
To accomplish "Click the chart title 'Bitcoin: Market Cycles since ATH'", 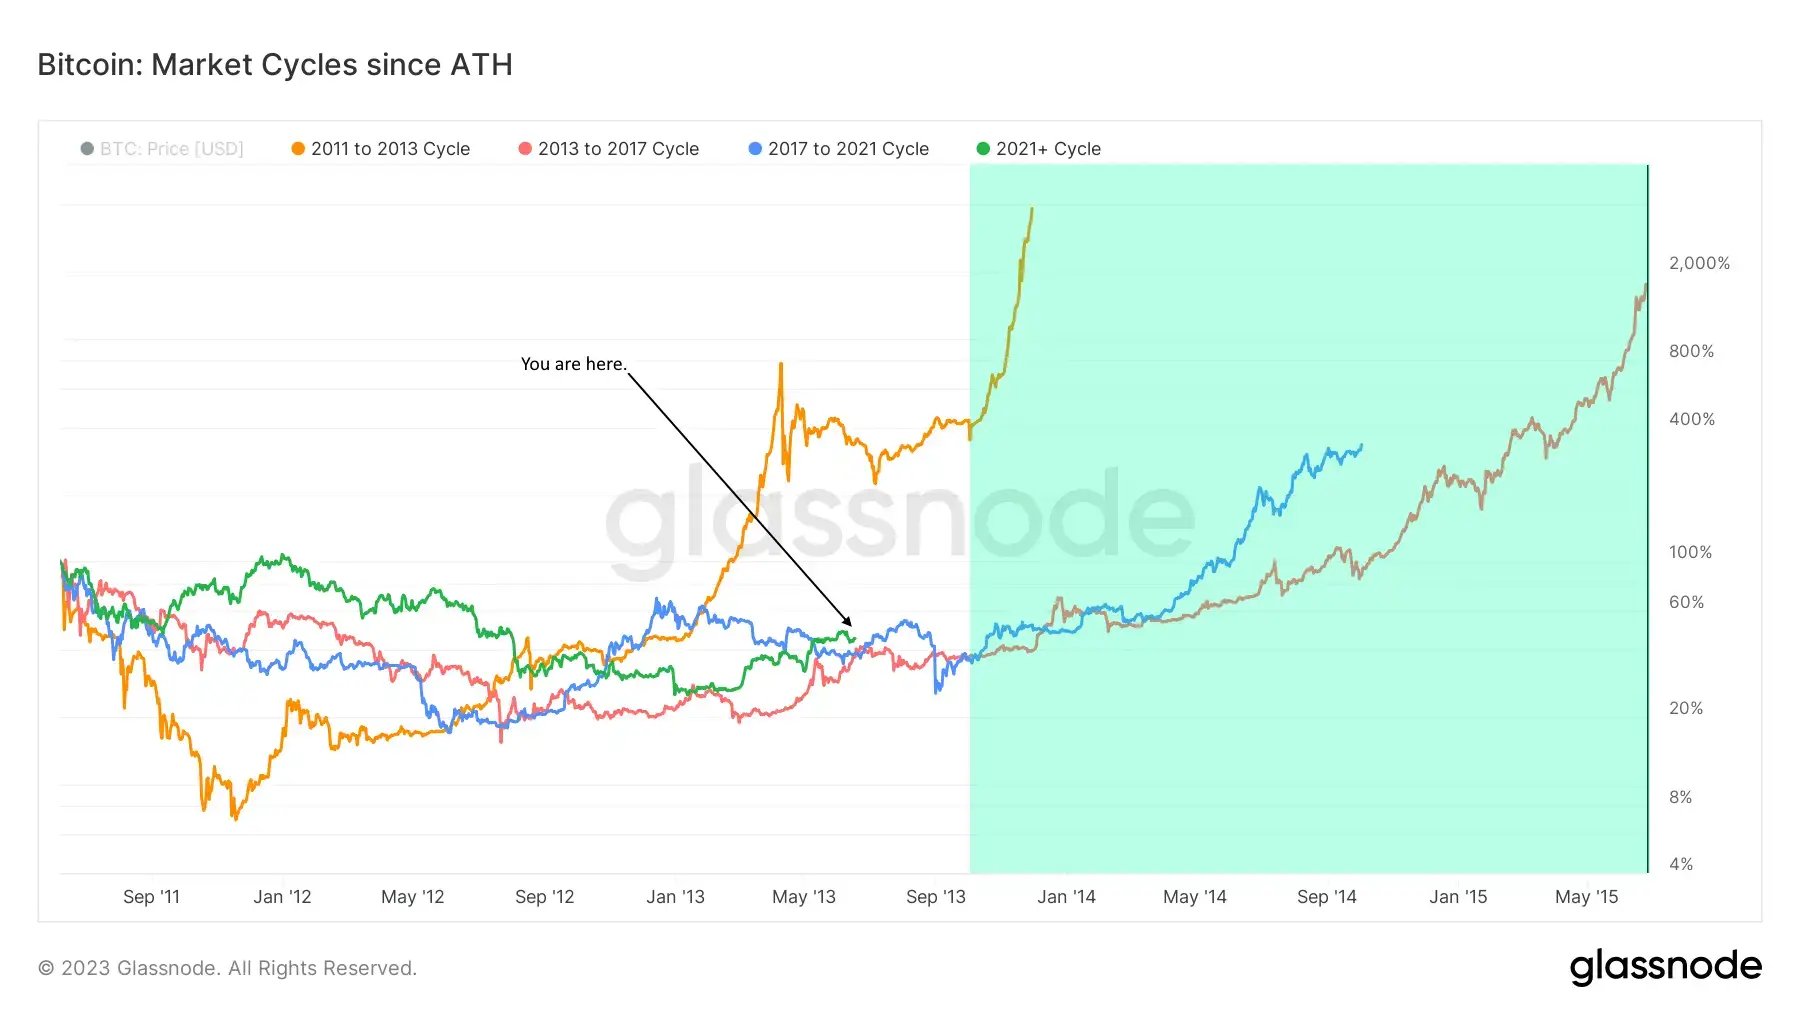I will pyautogui.click(x=275, y=65).
